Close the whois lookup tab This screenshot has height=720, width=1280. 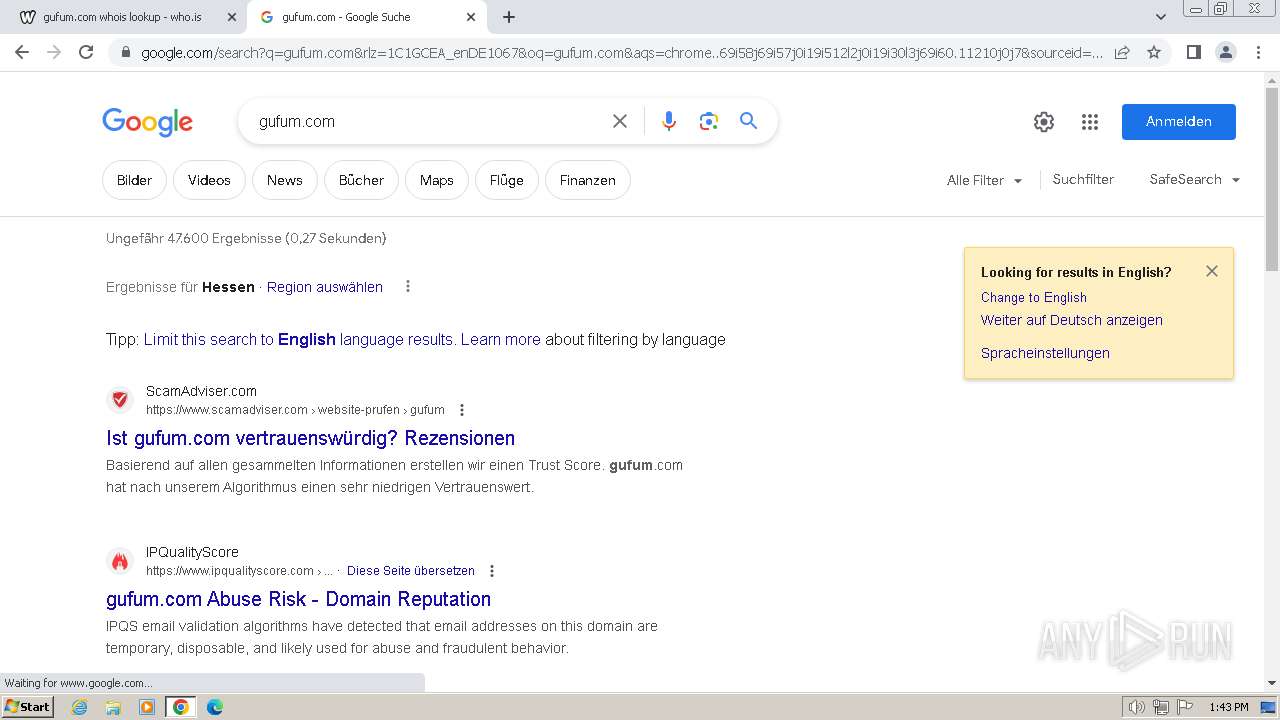point(232,17)
